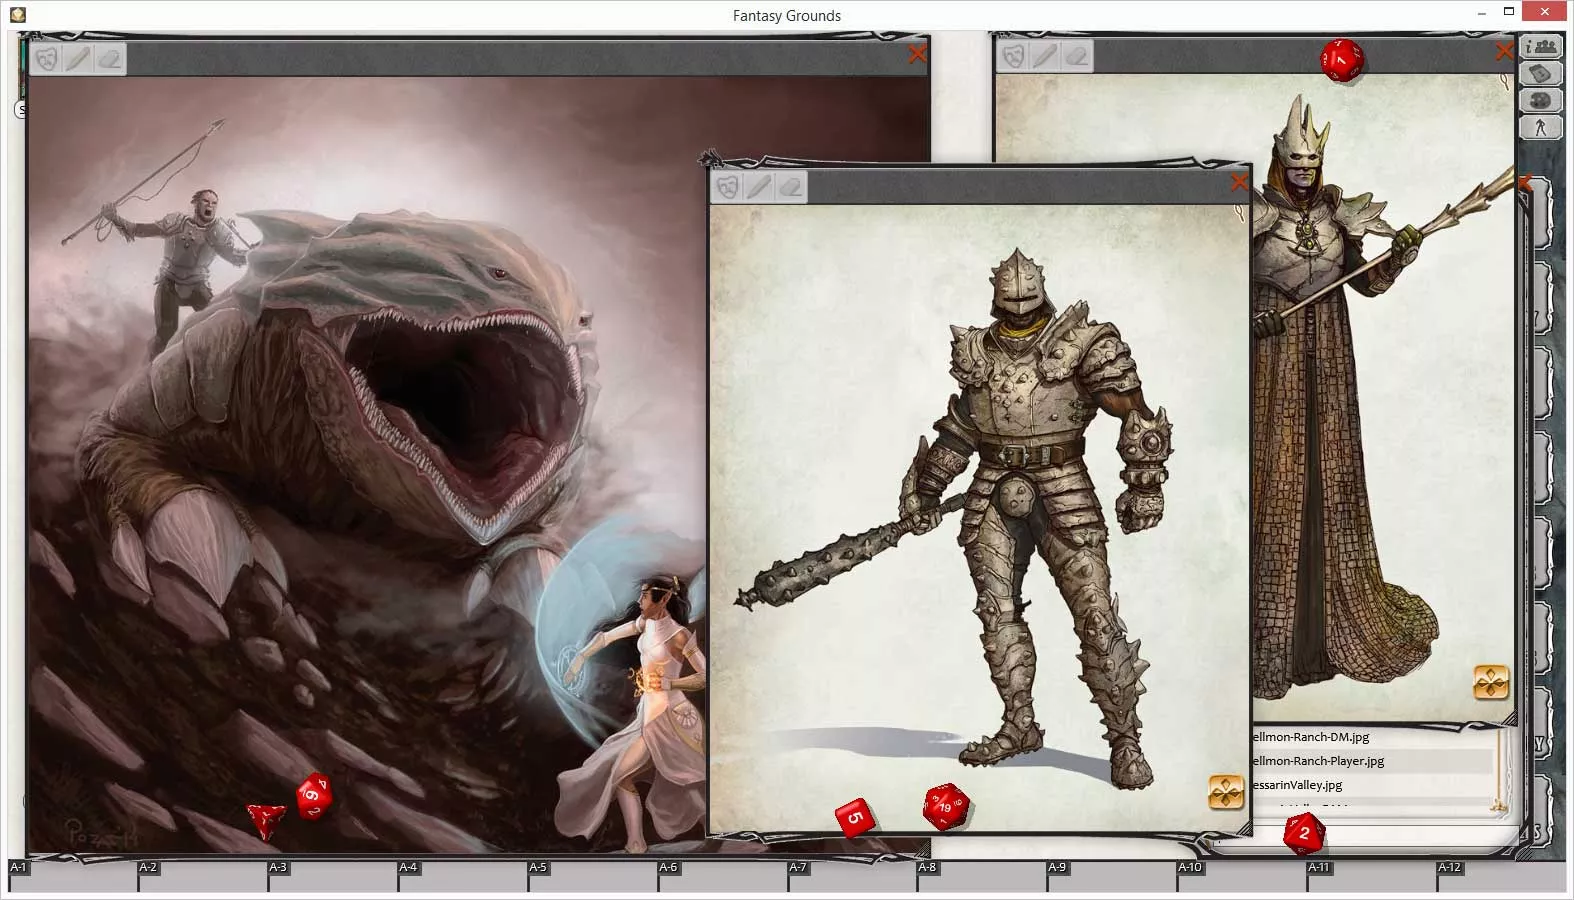The image size is (1574, 900).
Task: Click hotkey slot A-12
Action: pos(1502,876)
